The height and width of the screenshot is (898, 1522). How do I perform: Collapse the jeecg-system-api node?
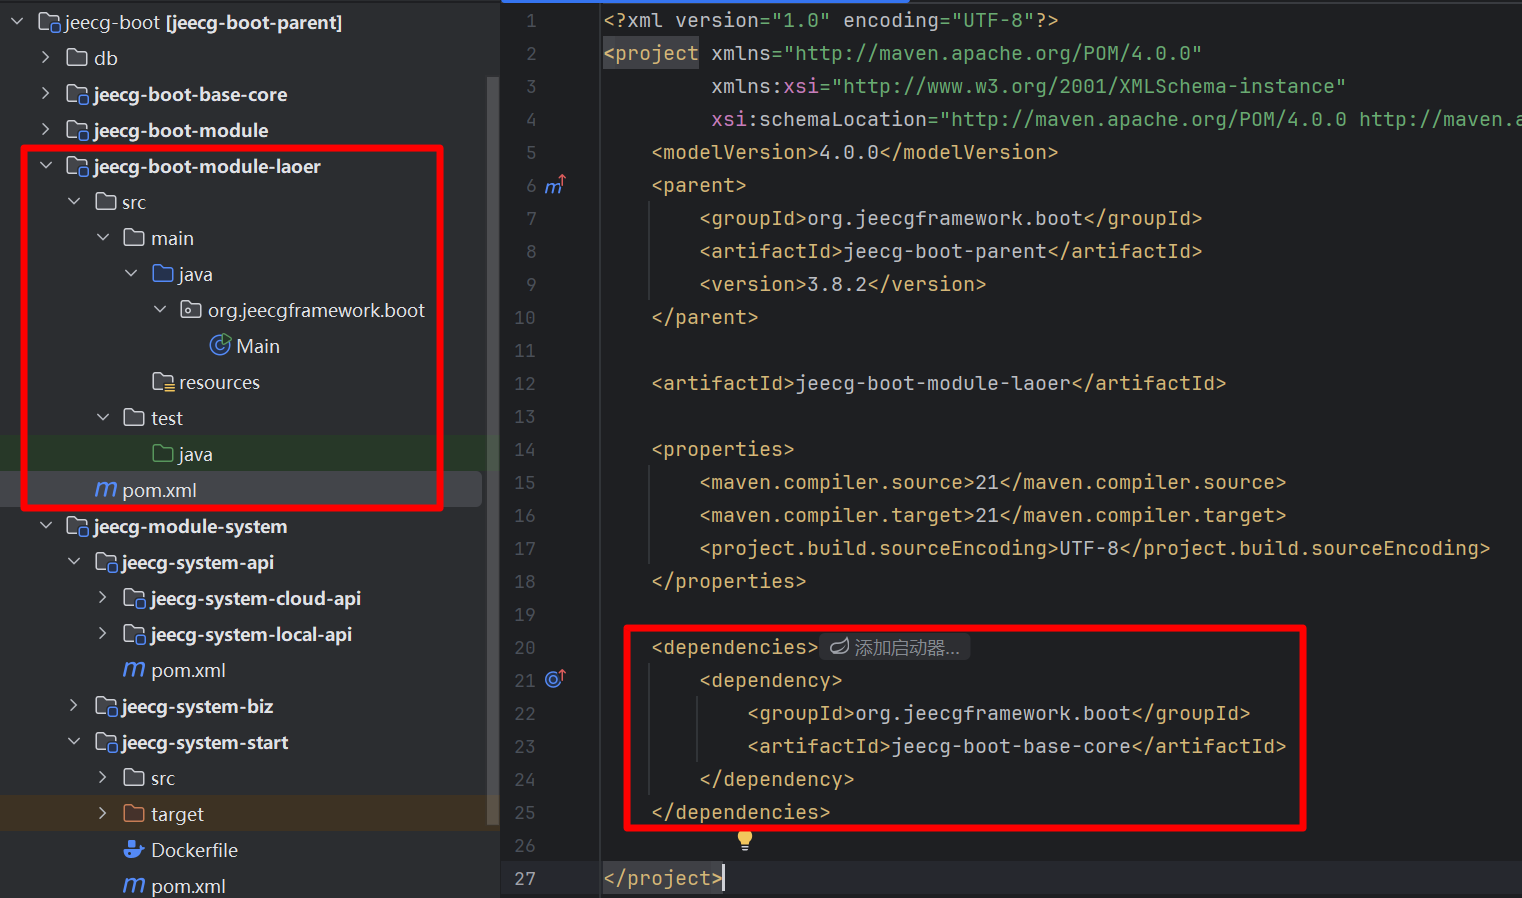click(75, 562)
